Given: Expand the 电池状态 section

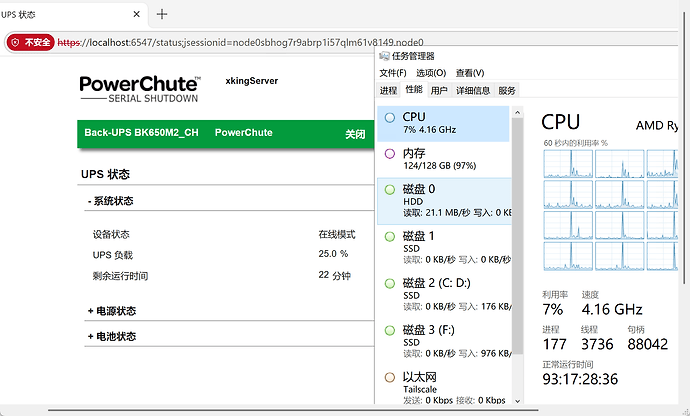Looking at the screenshot, I should click(112, 337).
